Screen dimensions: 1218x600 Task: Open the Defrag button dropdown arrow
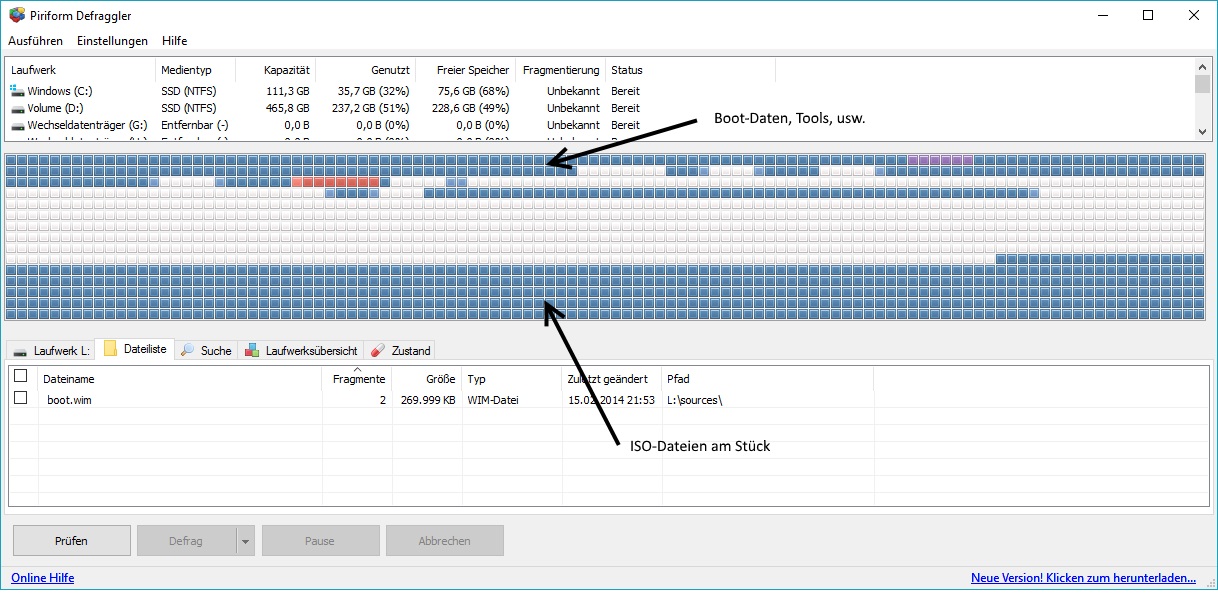[246, 541]
